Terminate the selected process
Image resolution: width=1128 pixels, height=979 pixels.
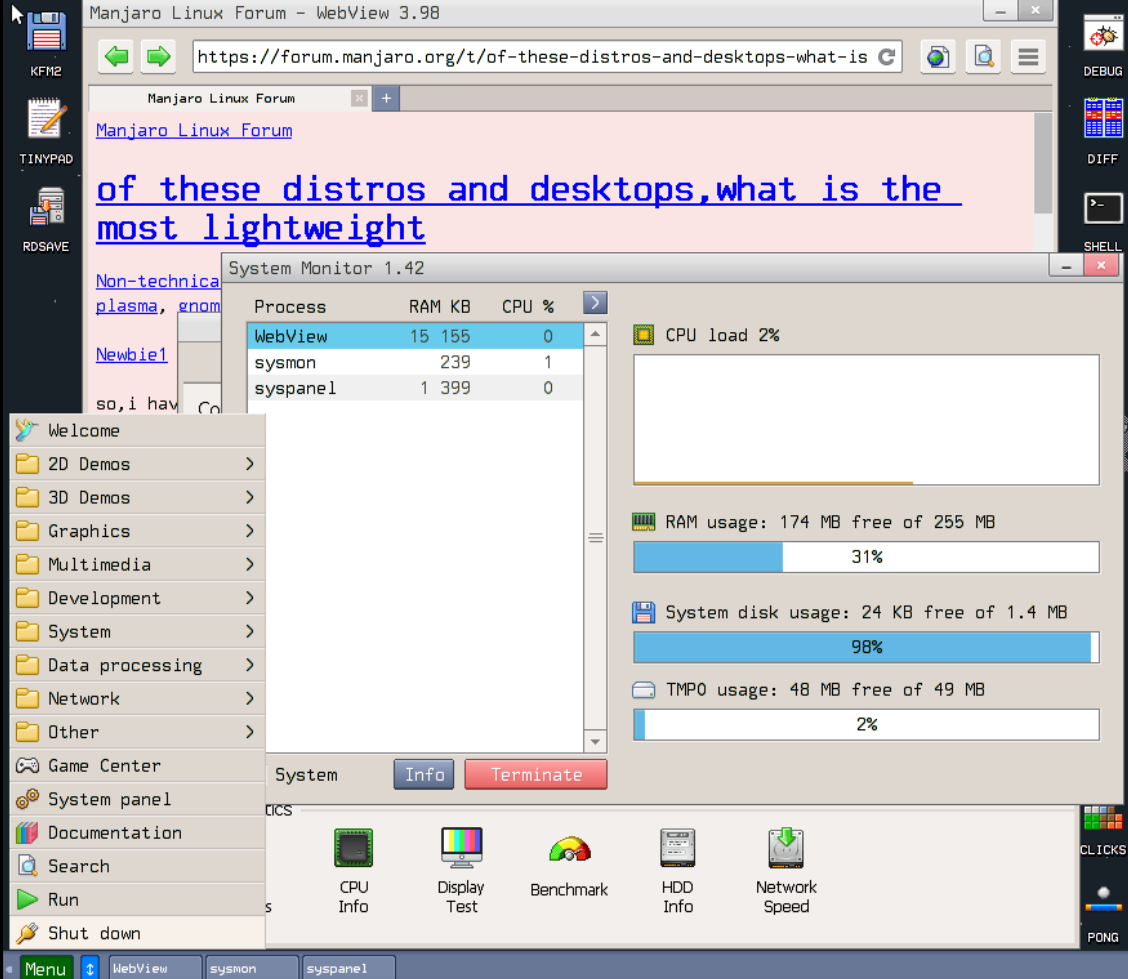(x=536, y=775)
